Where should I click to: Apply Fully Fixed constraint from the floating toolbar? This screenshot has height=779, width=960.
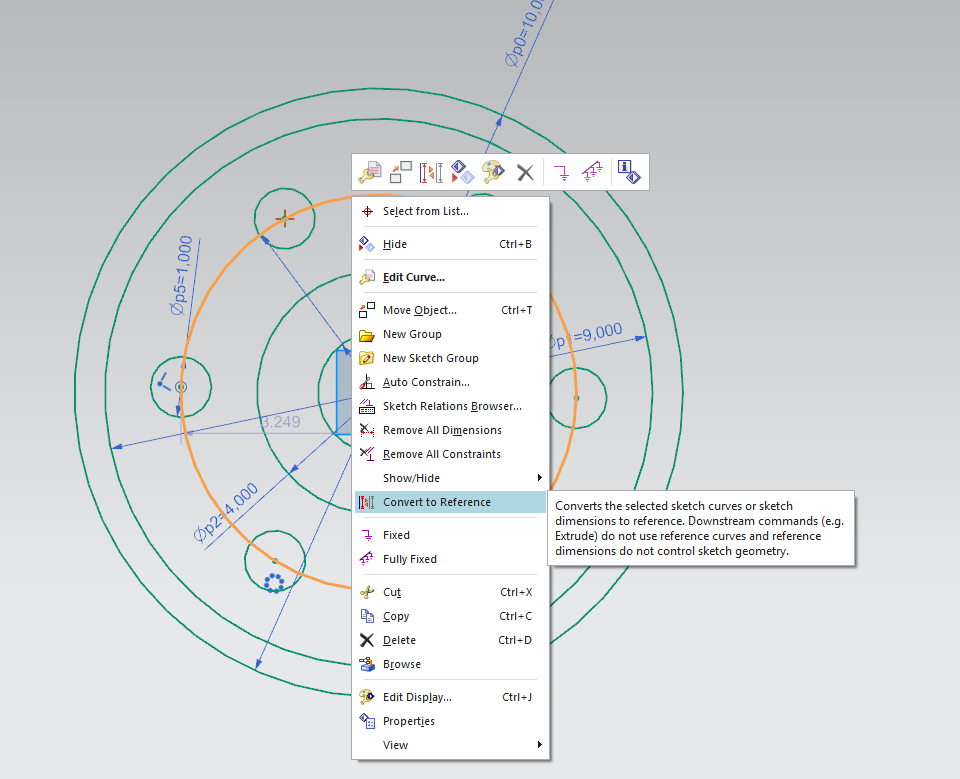point(592,172)
